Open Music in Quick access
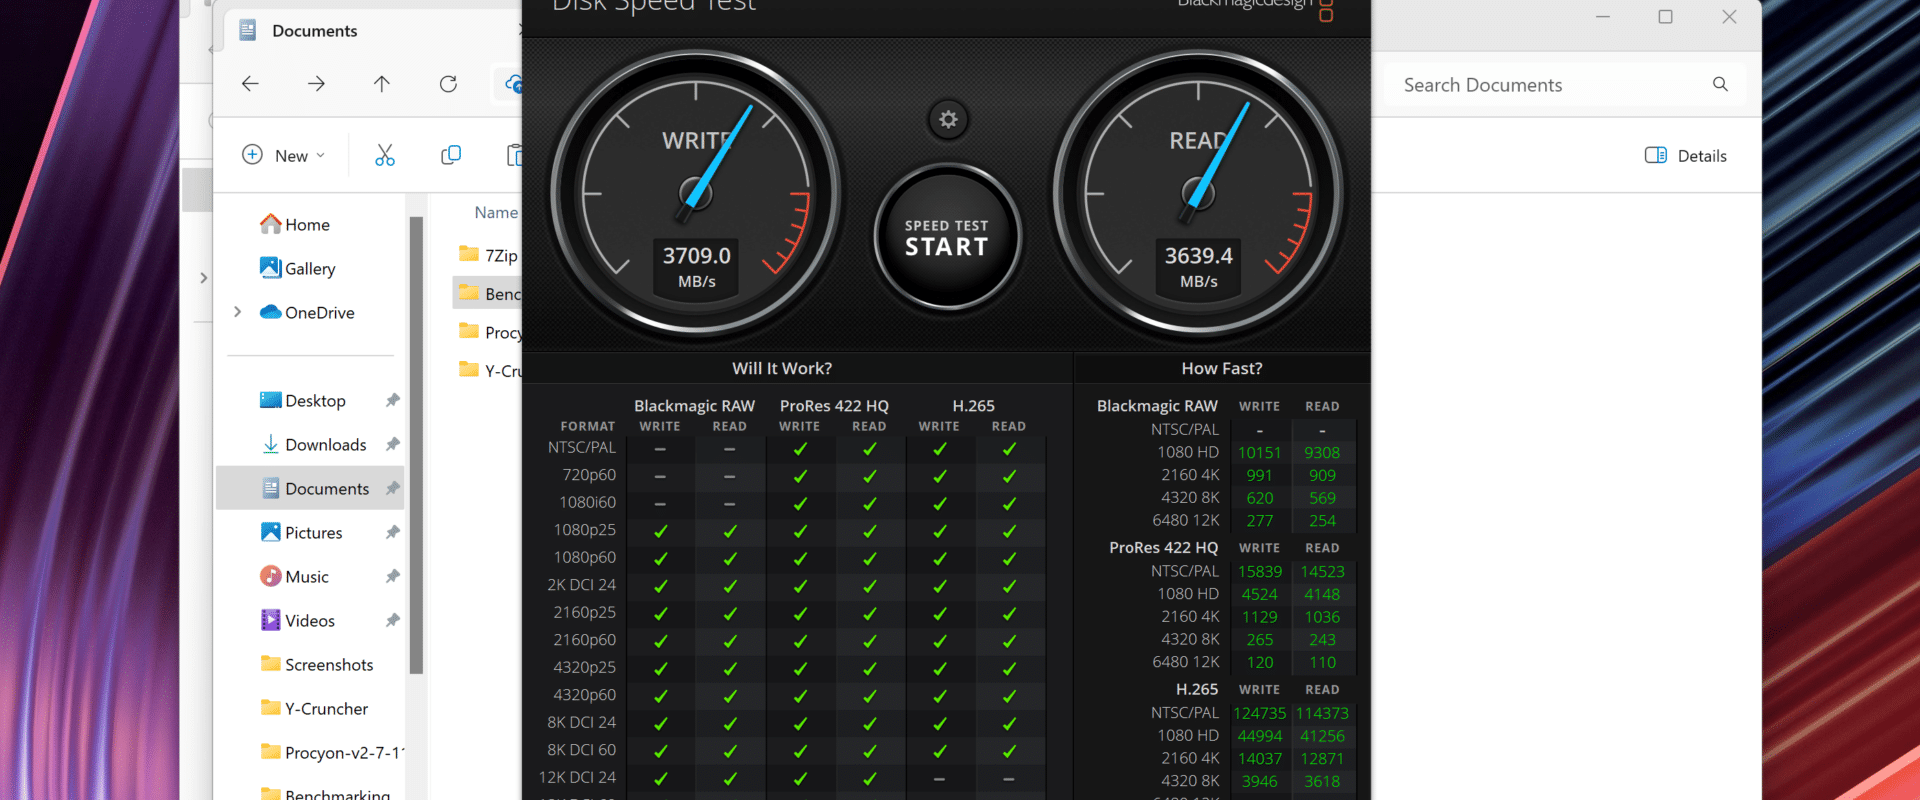Screen dimensions: 1920x800 [294, 577]
